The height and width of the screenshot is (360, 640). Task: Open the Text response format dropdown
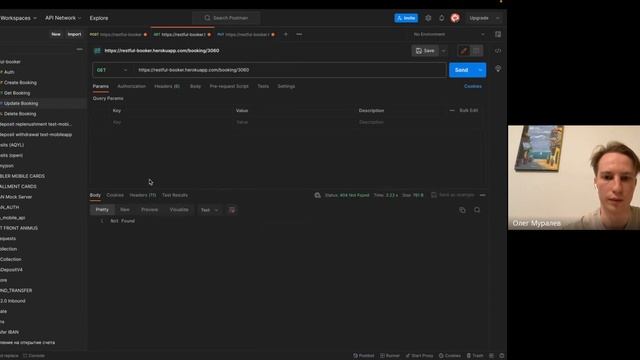[209, 210]
